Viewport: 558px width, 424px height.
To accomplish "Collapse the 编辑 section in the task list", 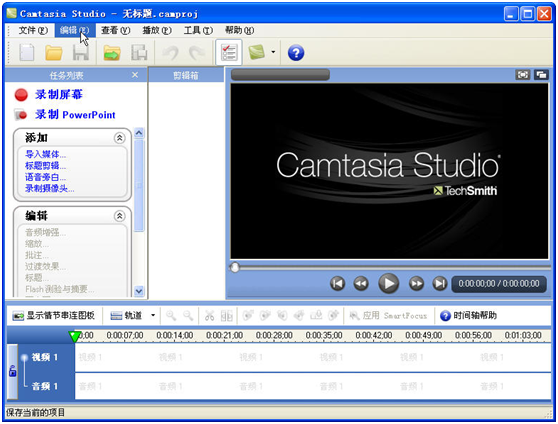I will click(x=120, y=216).
